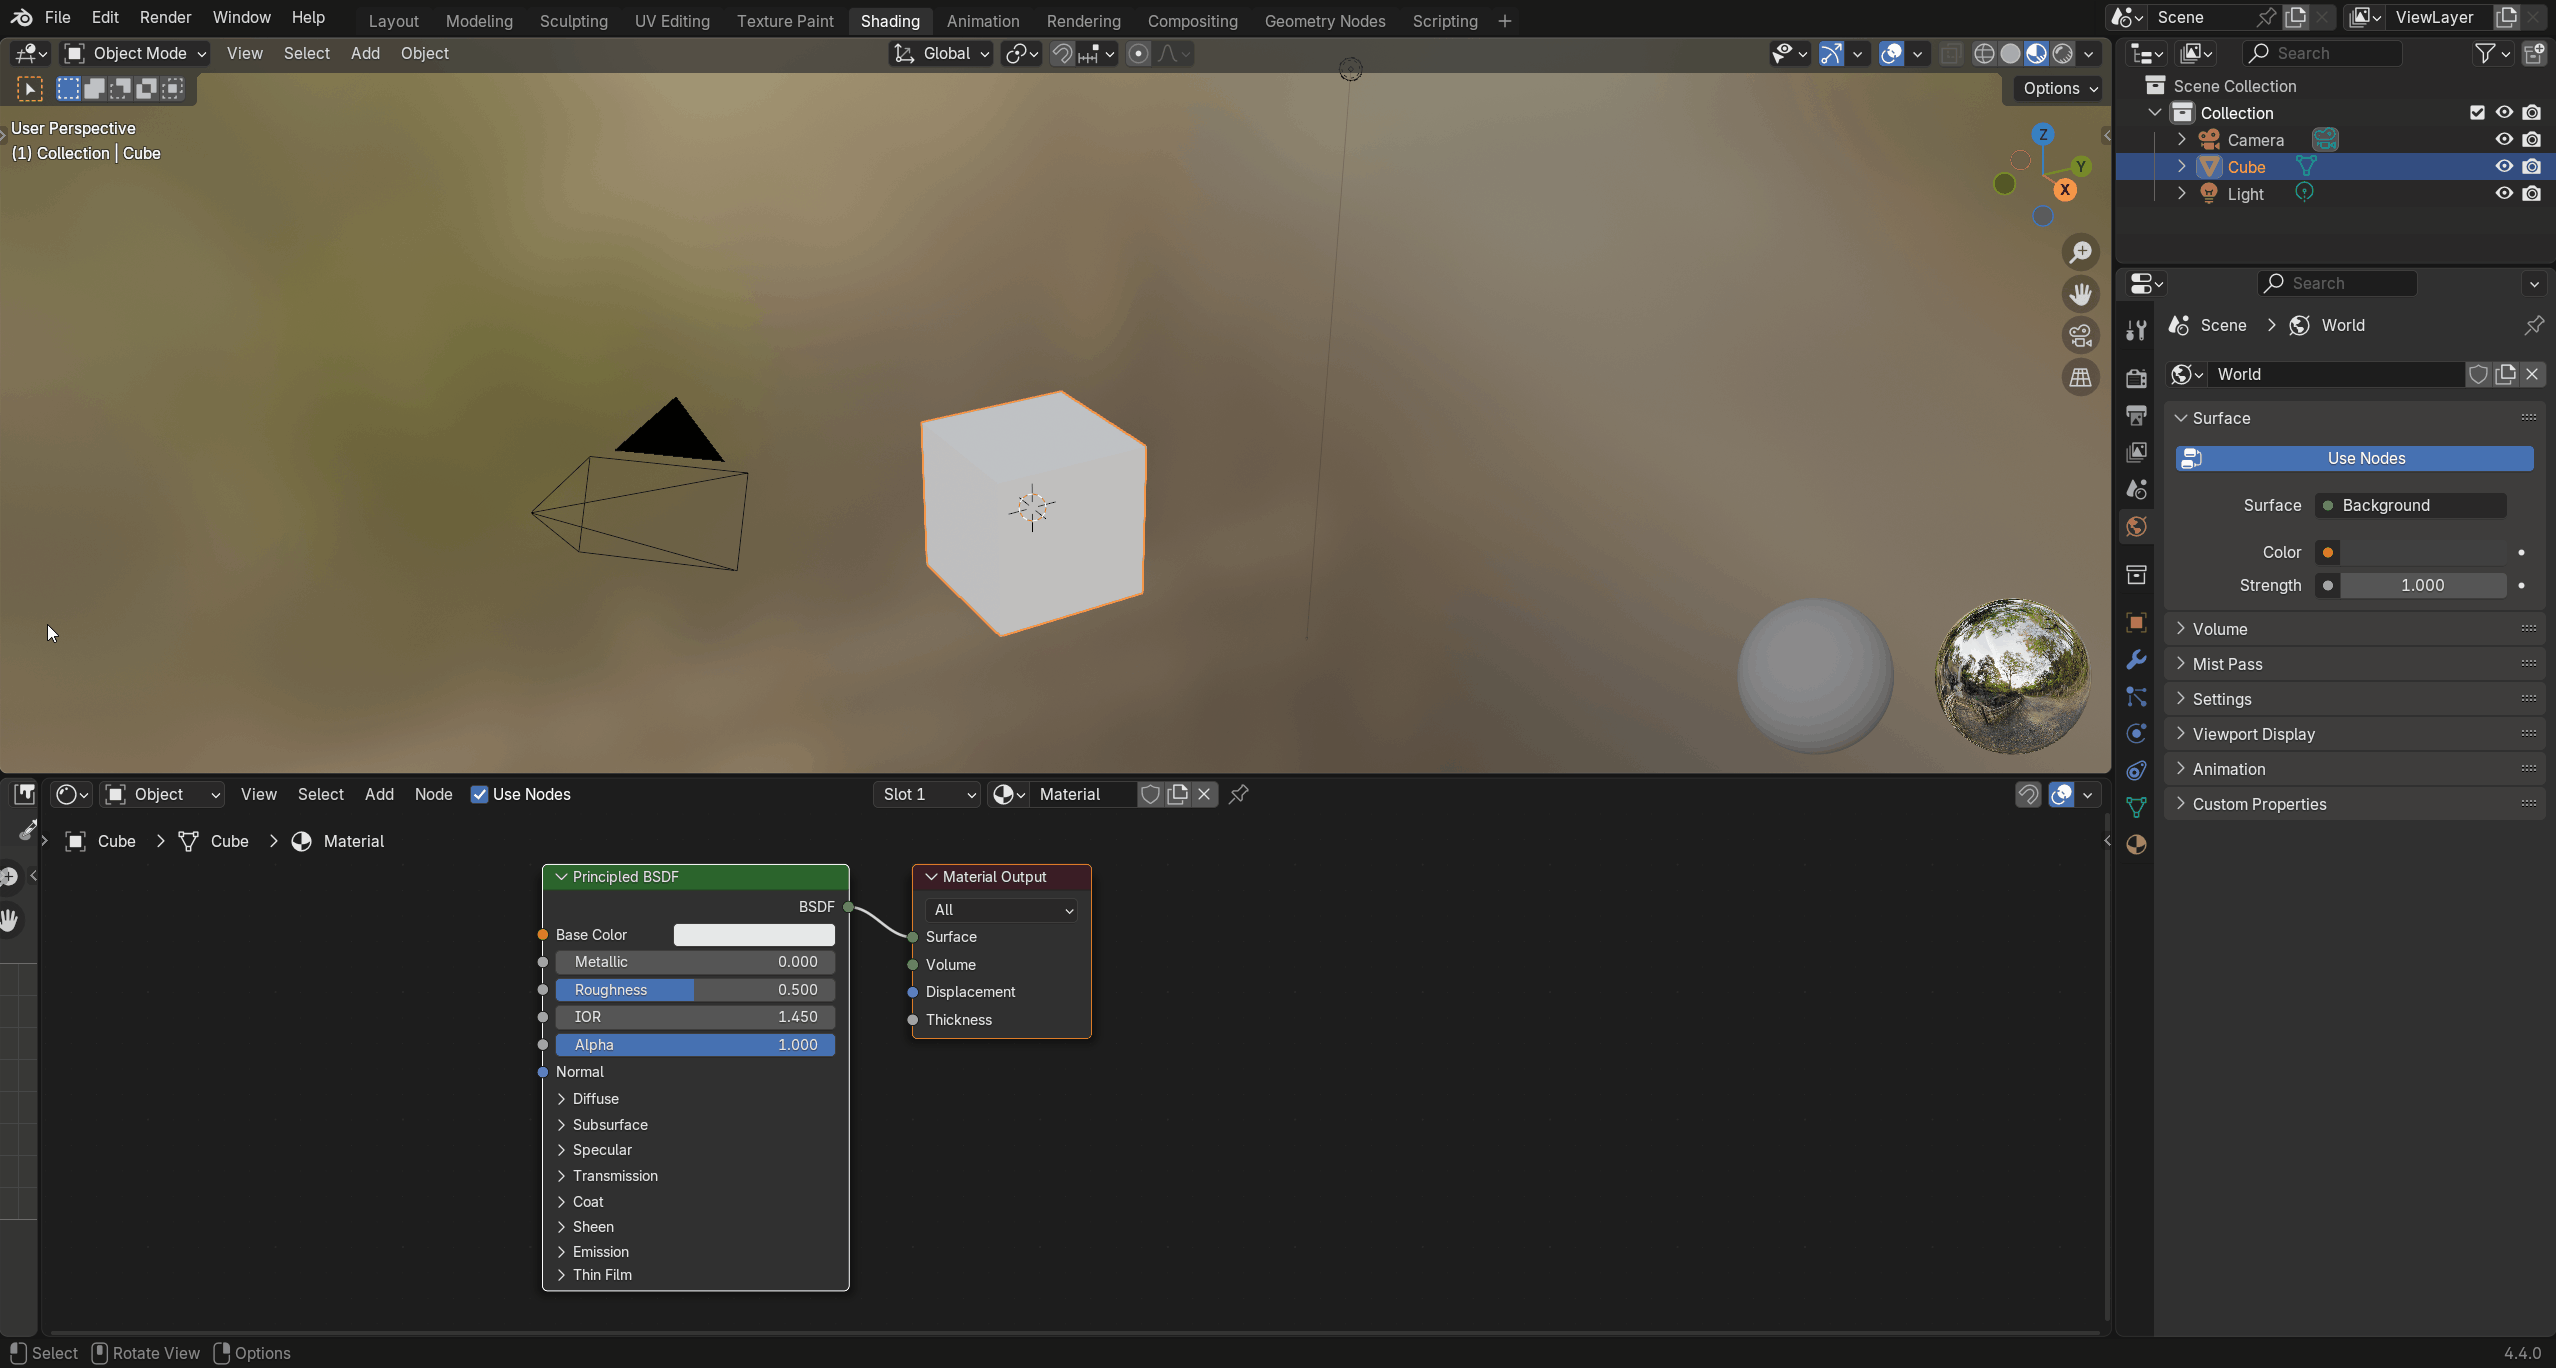
Task: Open the Modifiers wrench properties tab
Action: pos(2136,660)
